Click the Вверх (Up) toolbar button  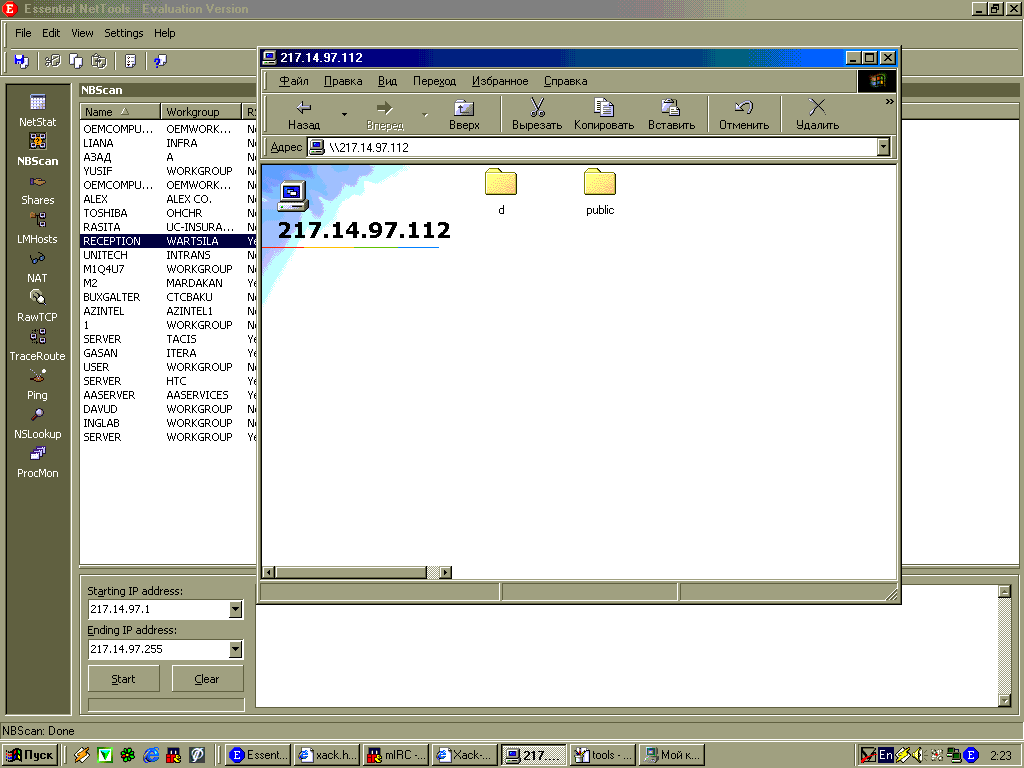tap(464, 114)
